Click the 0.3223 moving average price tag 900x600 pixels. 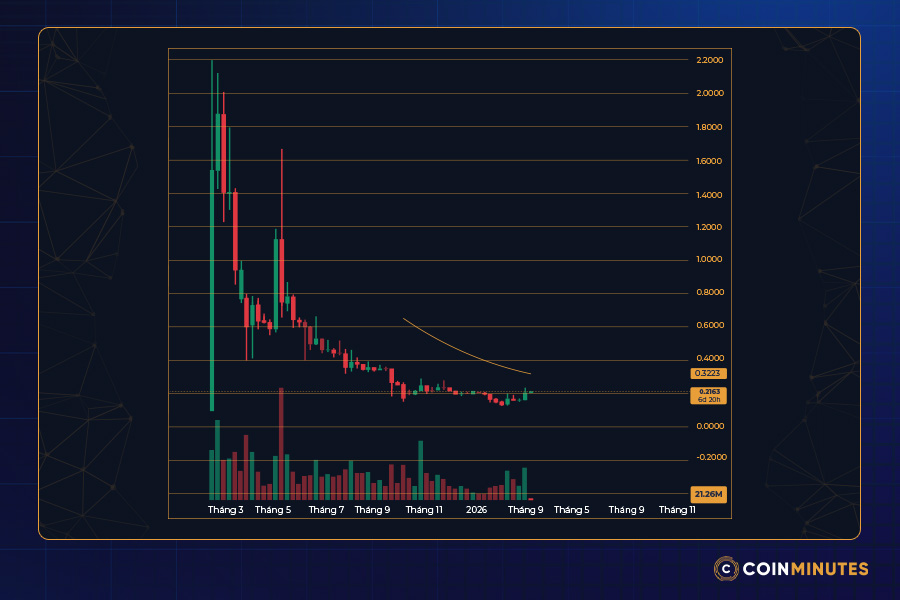point(709,372)
